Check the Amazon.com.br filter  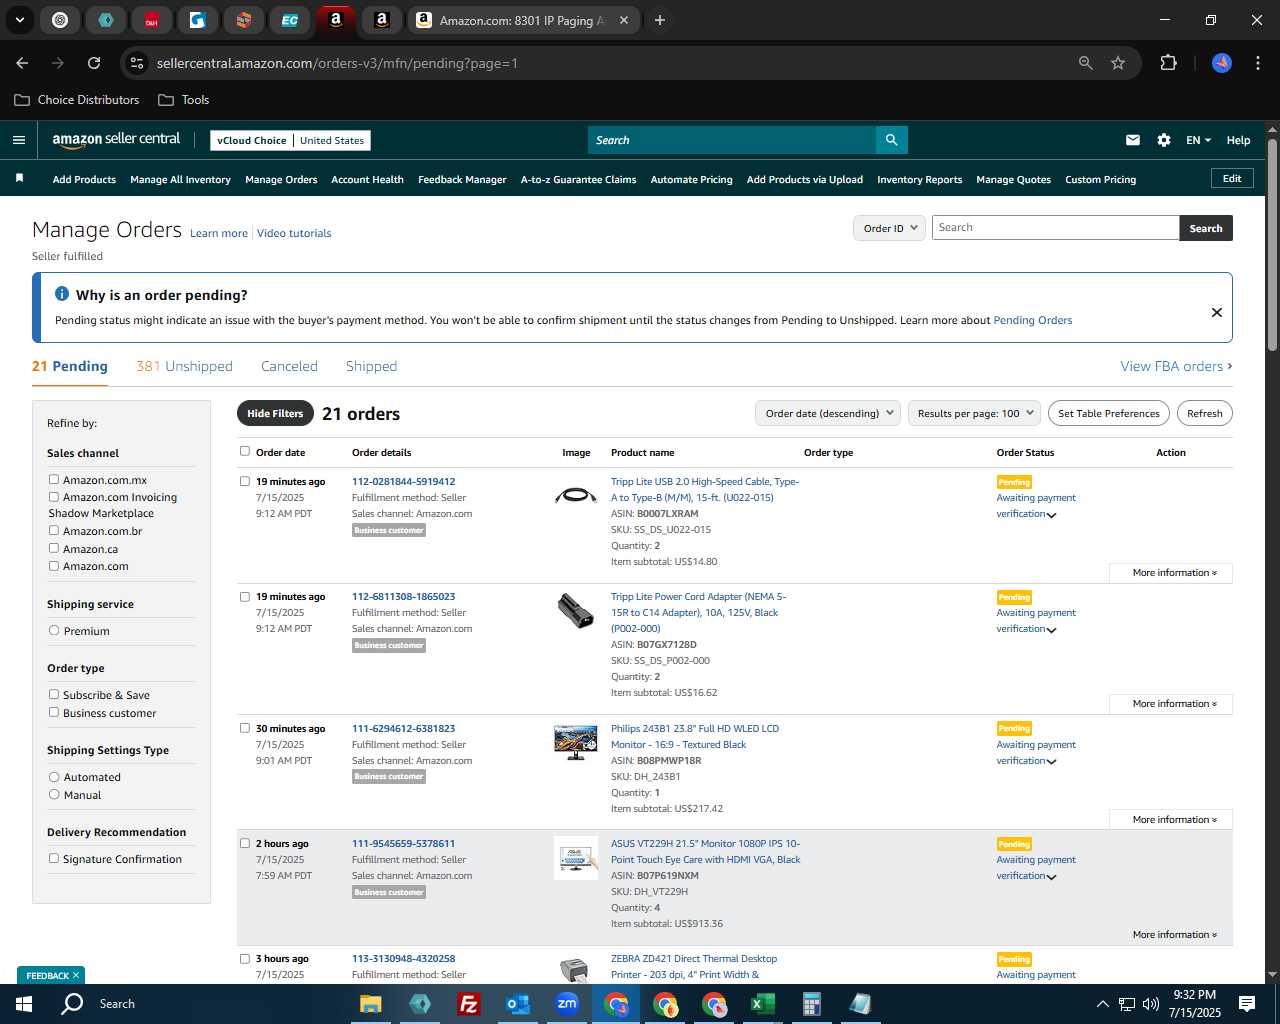click(x=54, y=530)
